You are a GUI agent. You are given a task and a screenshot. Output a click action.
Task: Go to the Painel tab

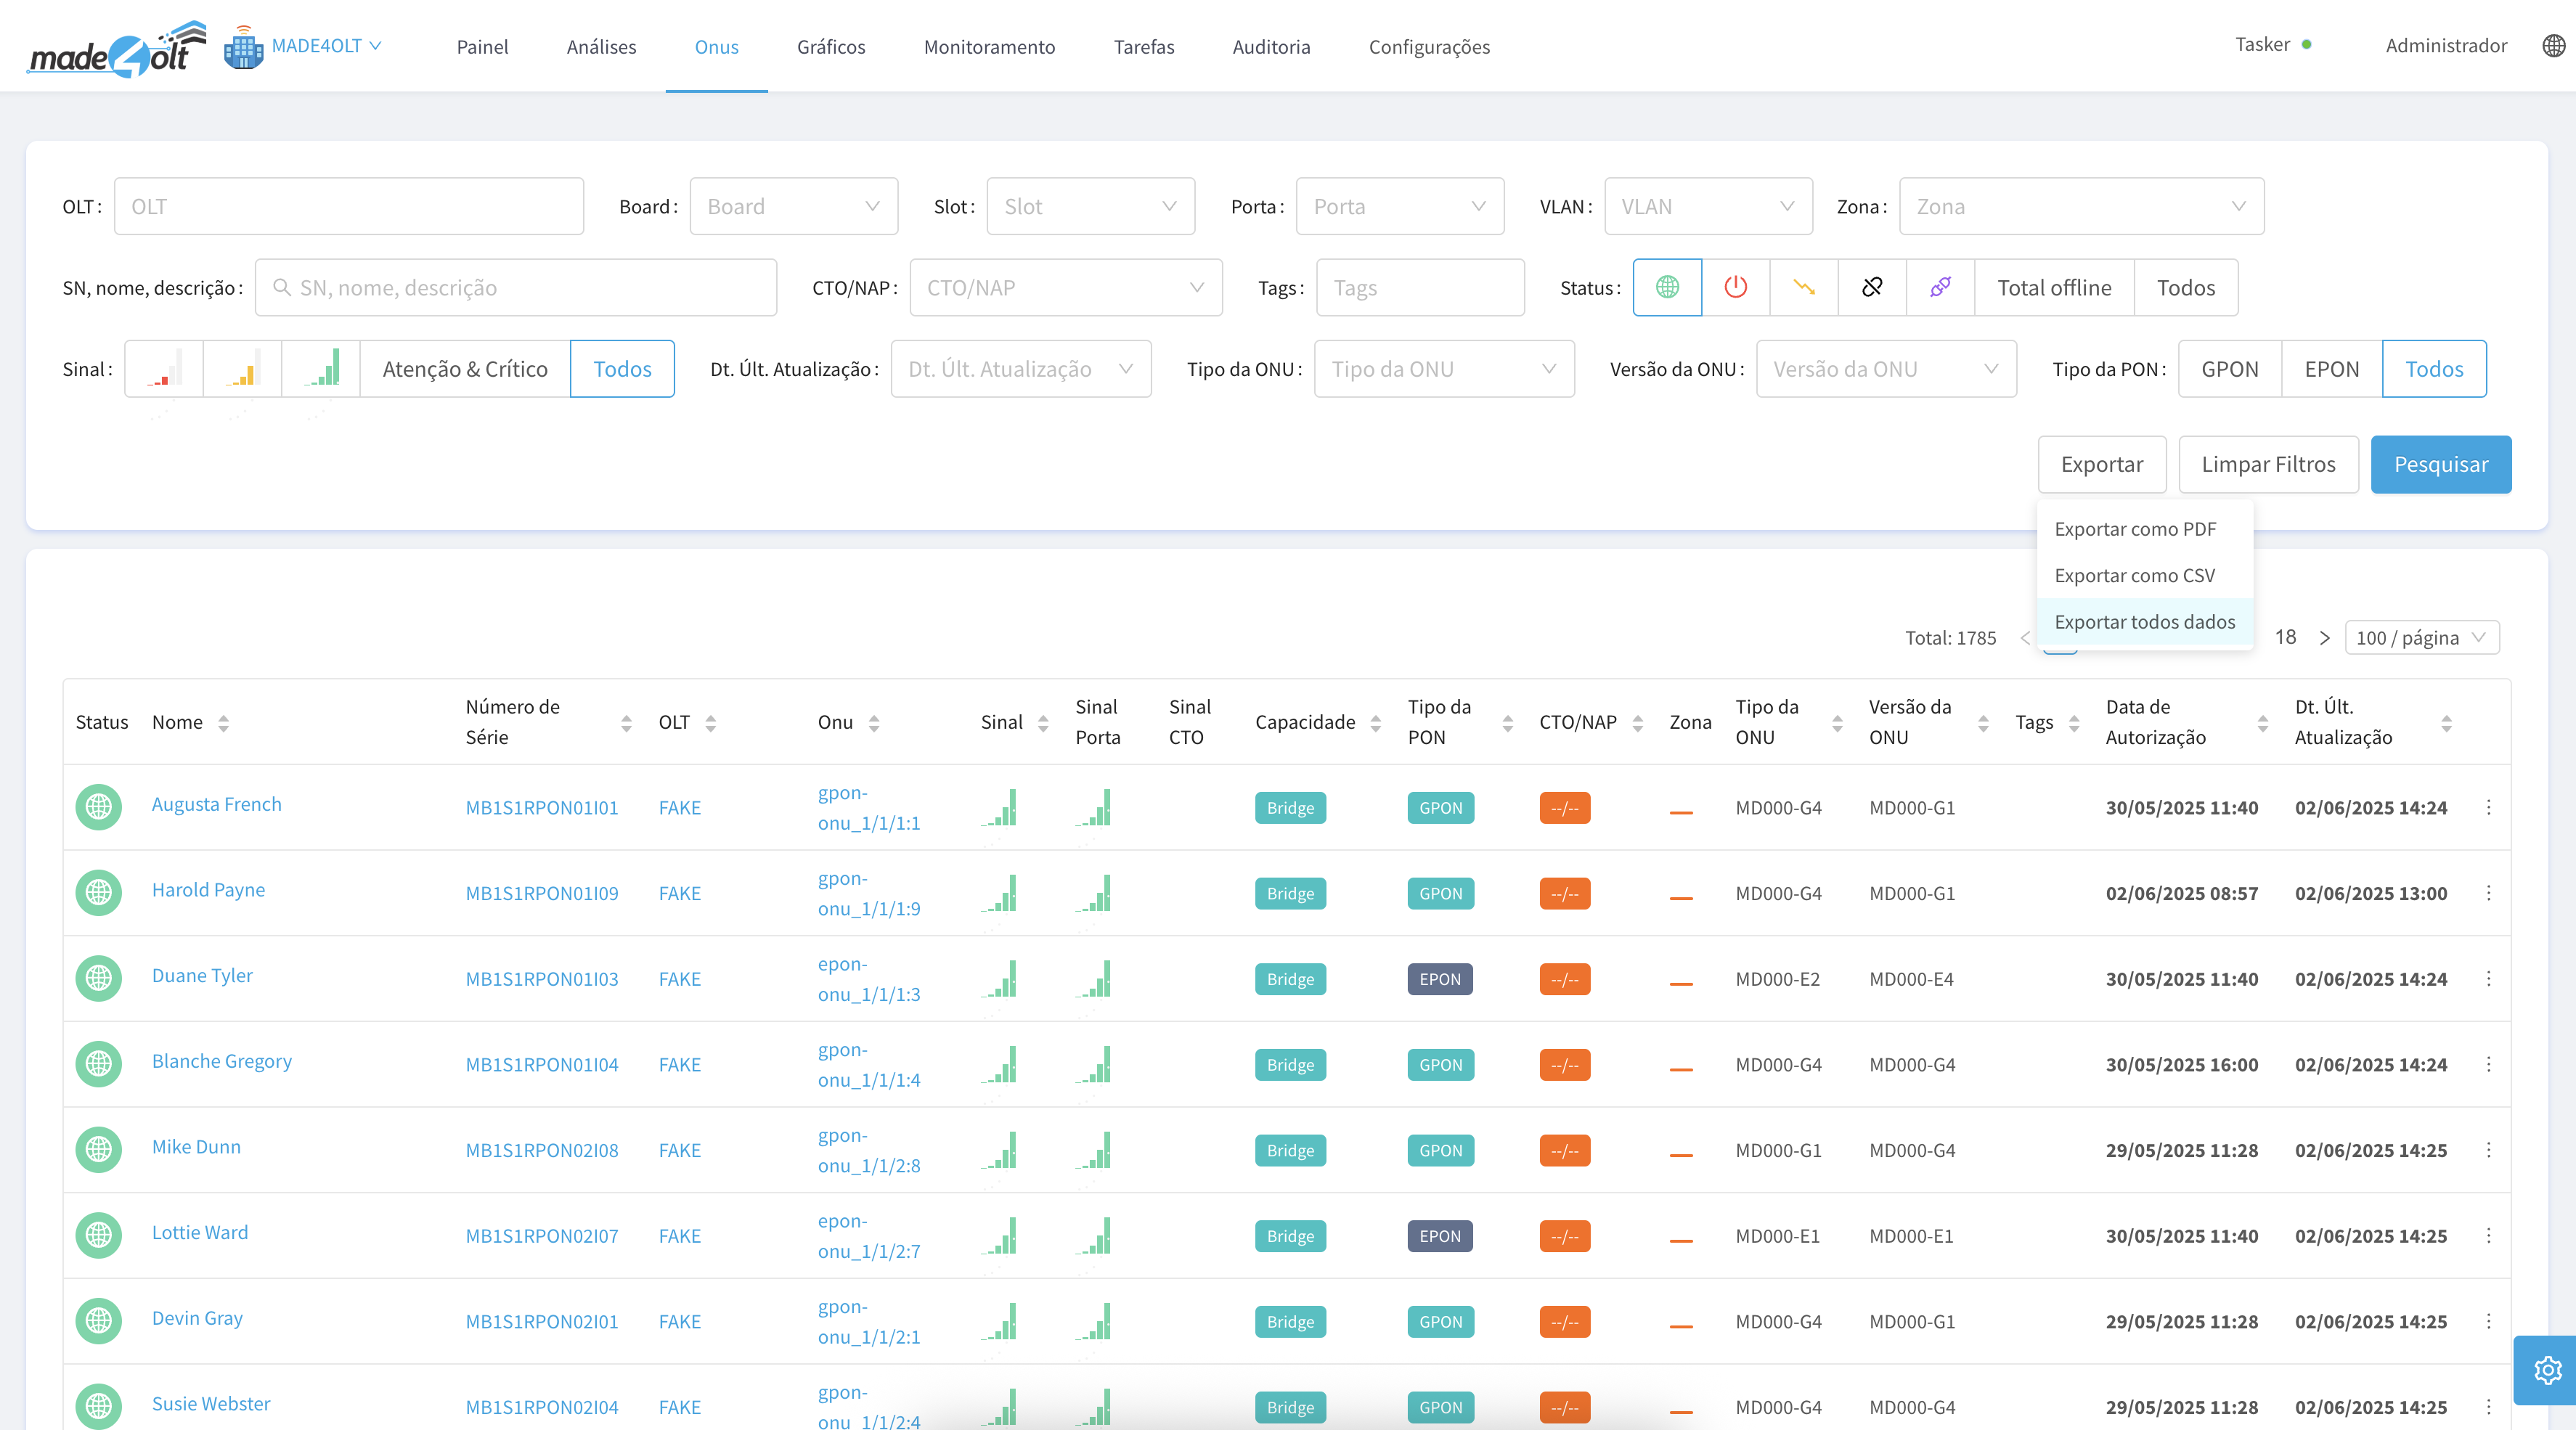pyautogui.click(x=482, y=47)
